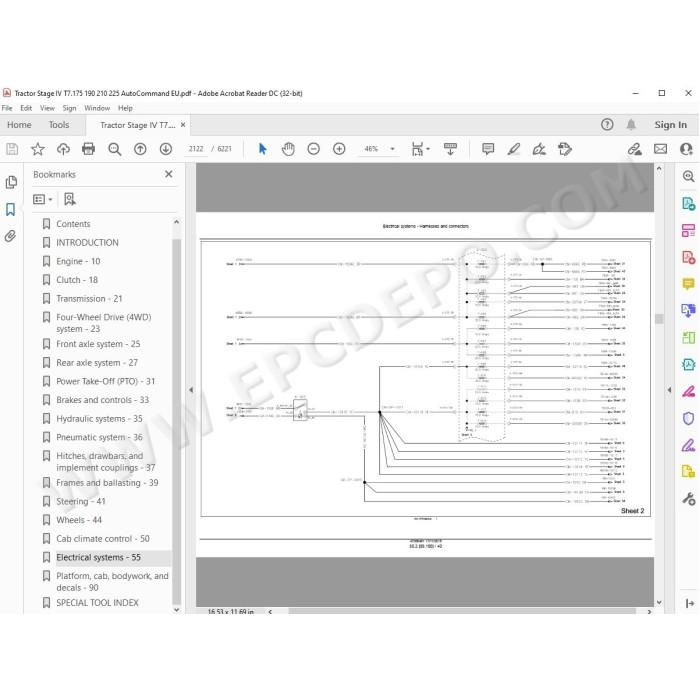Go to previous page arrow
Screen dimensions: 700x700
click(140, 149)
